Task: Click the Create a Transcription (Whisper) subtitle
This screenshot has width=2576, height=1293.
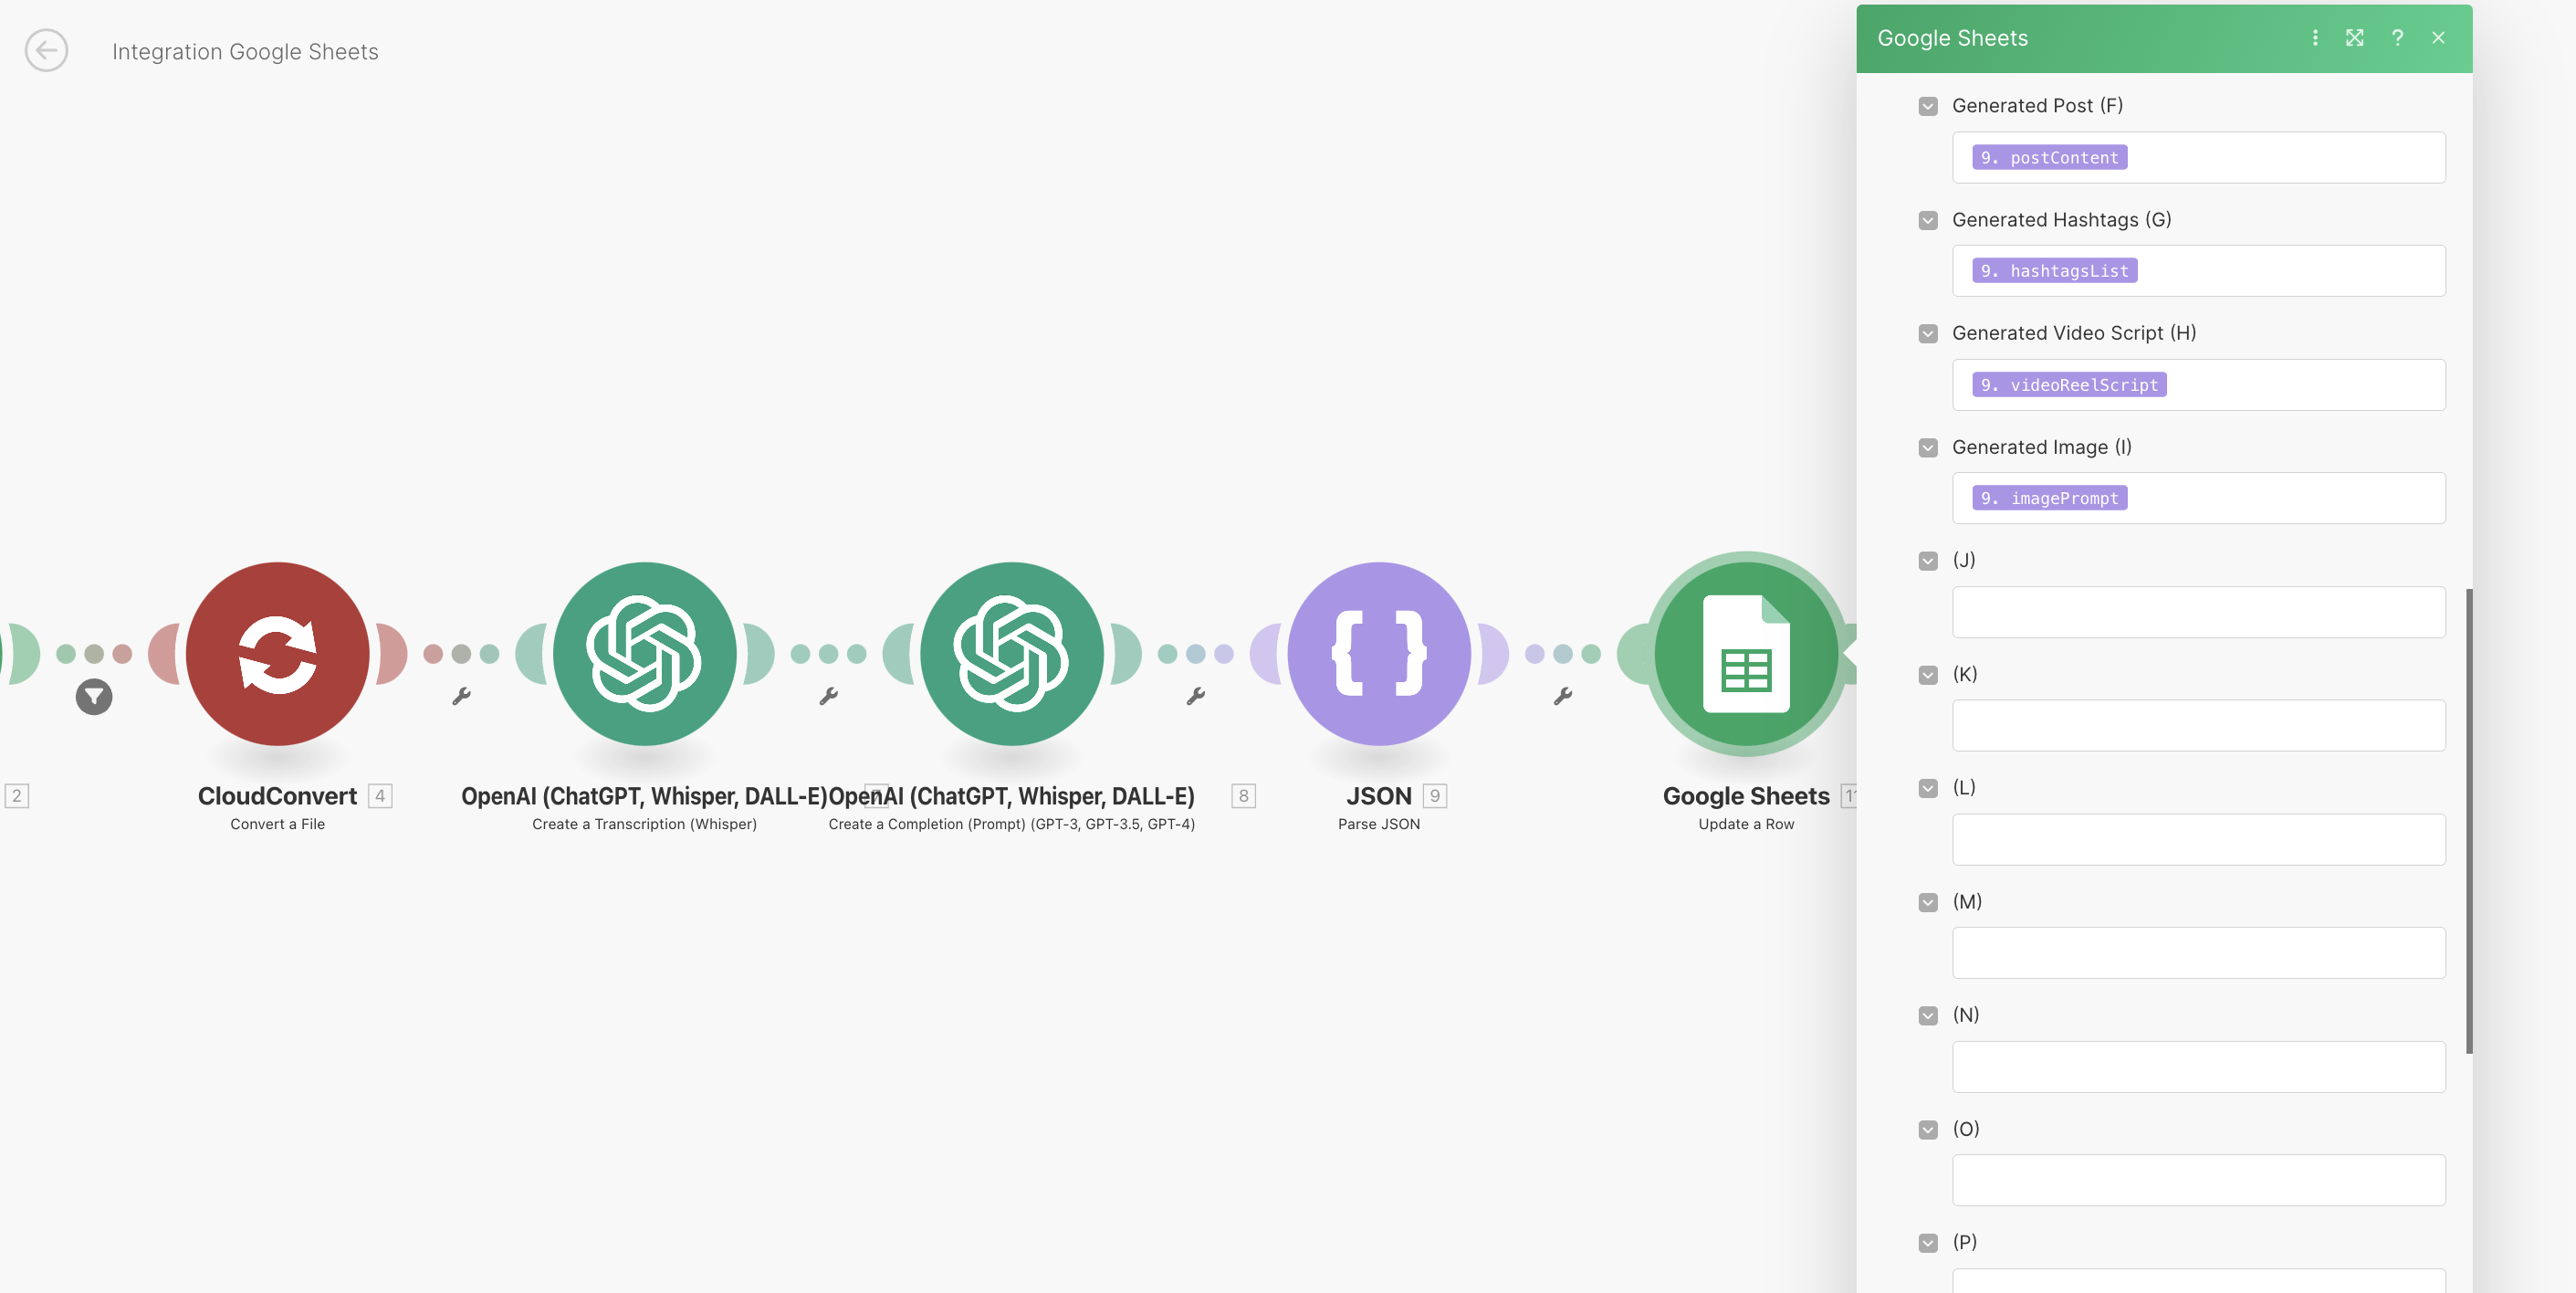Action: pos(644,824)
